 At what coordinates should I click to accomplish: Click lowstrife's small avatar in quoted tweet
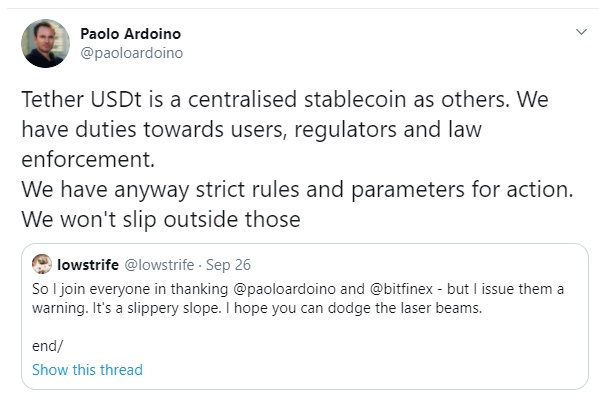click(x=42, y=264)
